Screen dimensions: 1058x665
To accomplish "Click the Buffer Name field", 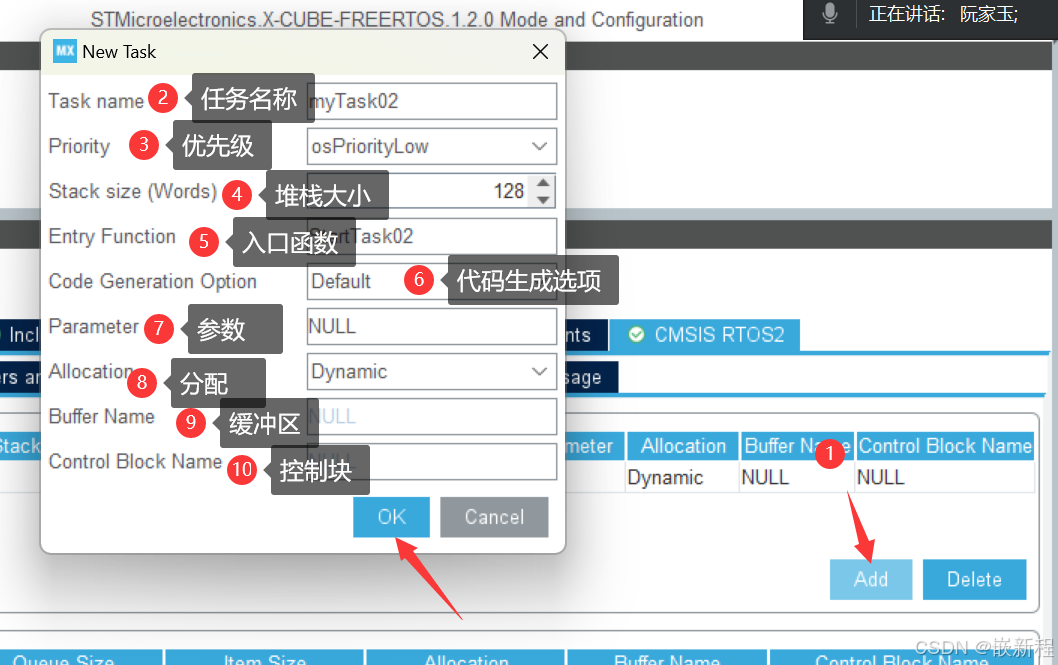I will pos(432,416).
